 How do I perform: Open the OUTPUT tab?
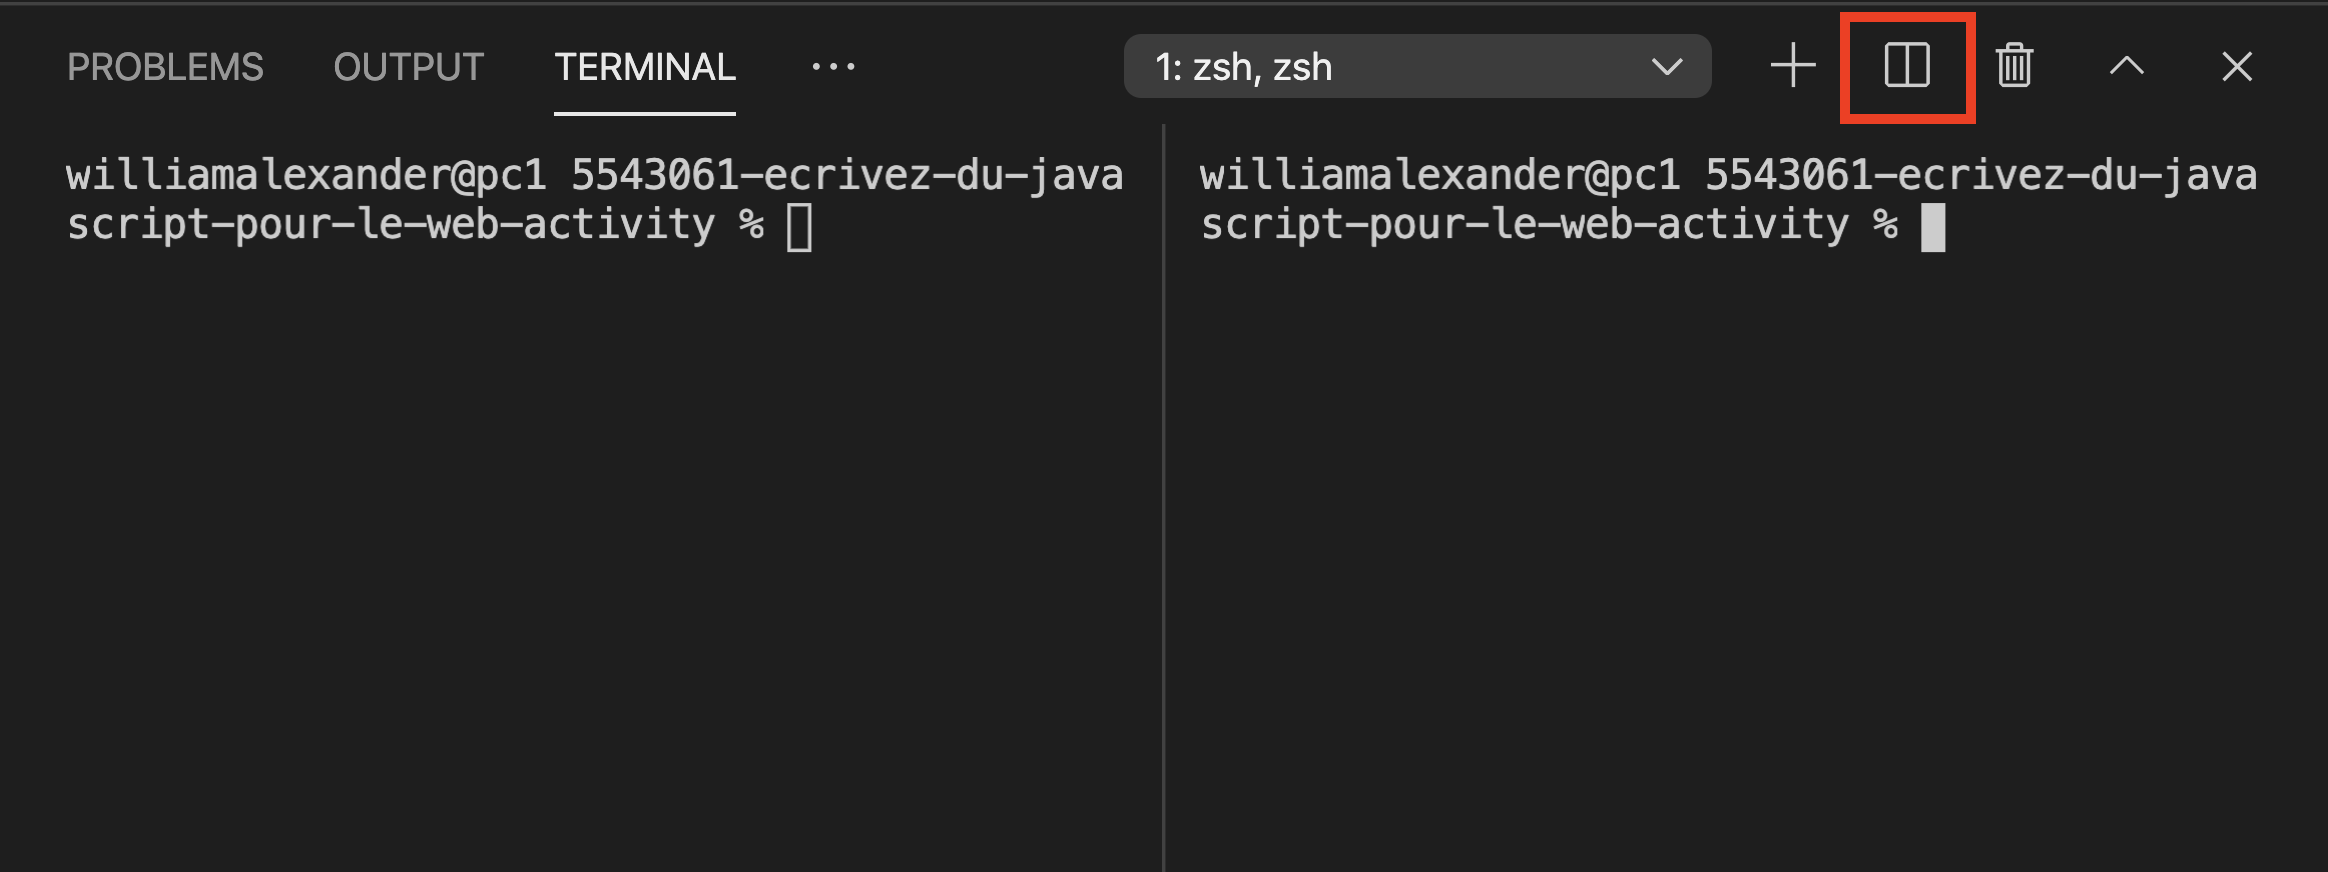click(408, 66)
